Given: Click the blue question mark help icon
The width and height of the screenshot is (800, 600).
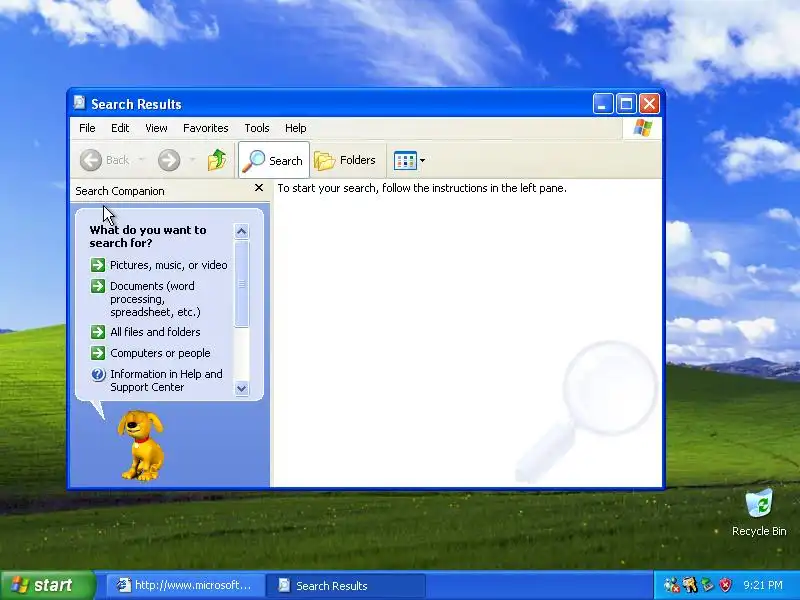Looking at the screenshot, I should [98, 374].
